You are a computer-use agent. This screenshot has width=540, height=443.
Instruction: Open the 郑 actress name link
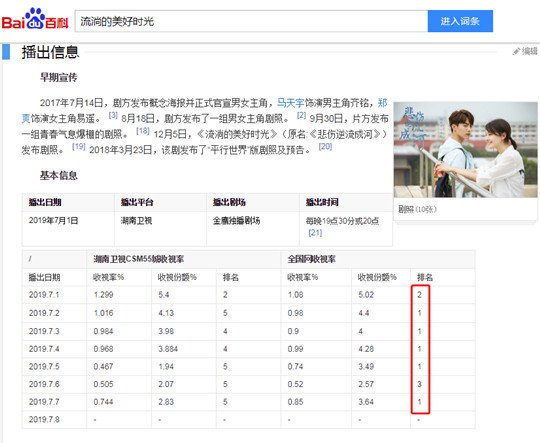point(383,103)
